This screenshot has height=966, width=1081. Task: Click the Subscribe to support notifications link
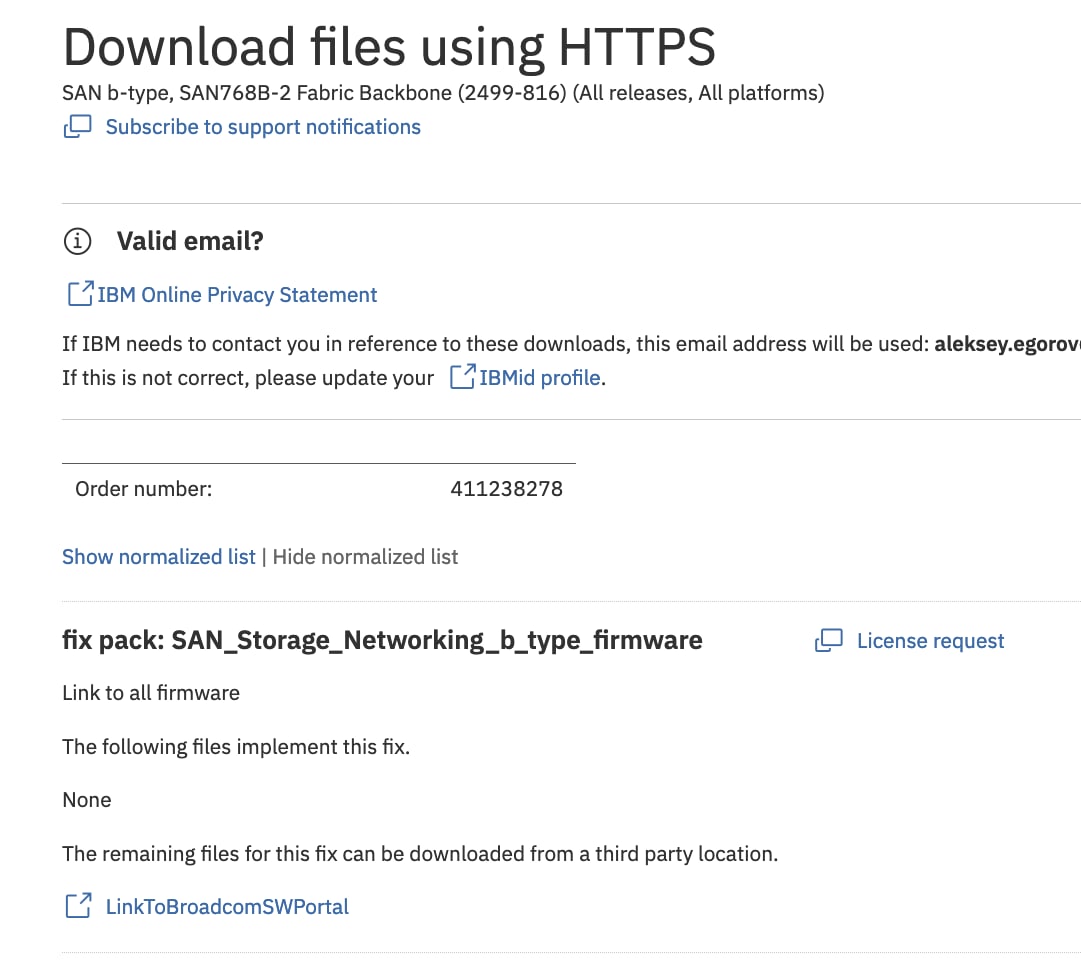coord(263,127)
